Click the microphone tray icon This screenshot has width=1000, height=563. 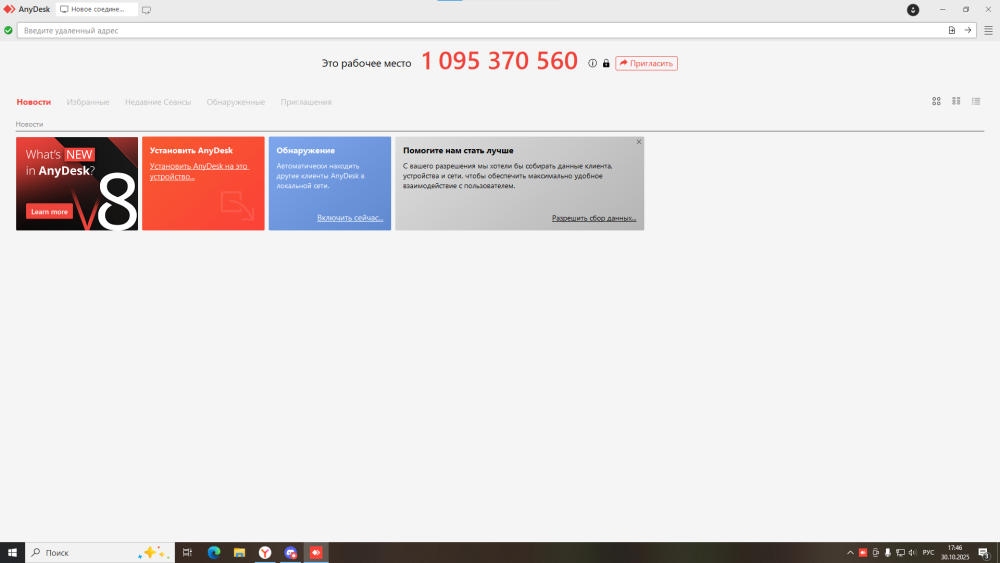pos(887,553)
